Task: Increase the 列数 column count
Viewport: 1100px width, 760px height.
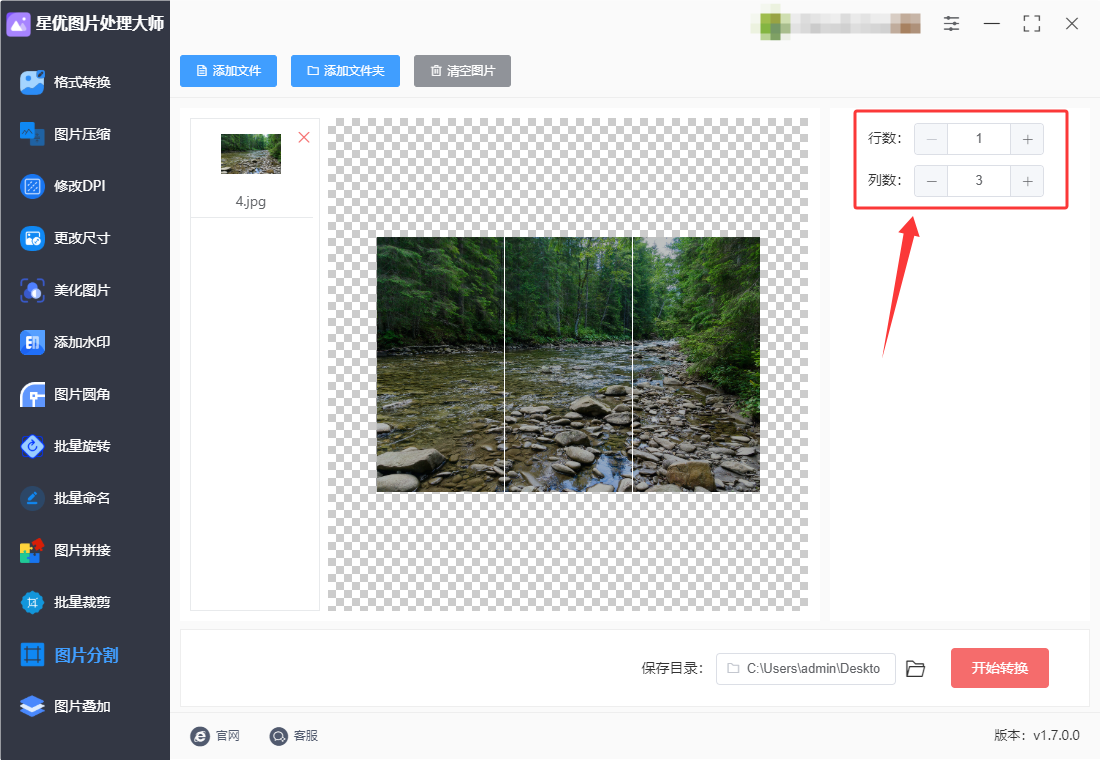Action: click(1027, 181)
